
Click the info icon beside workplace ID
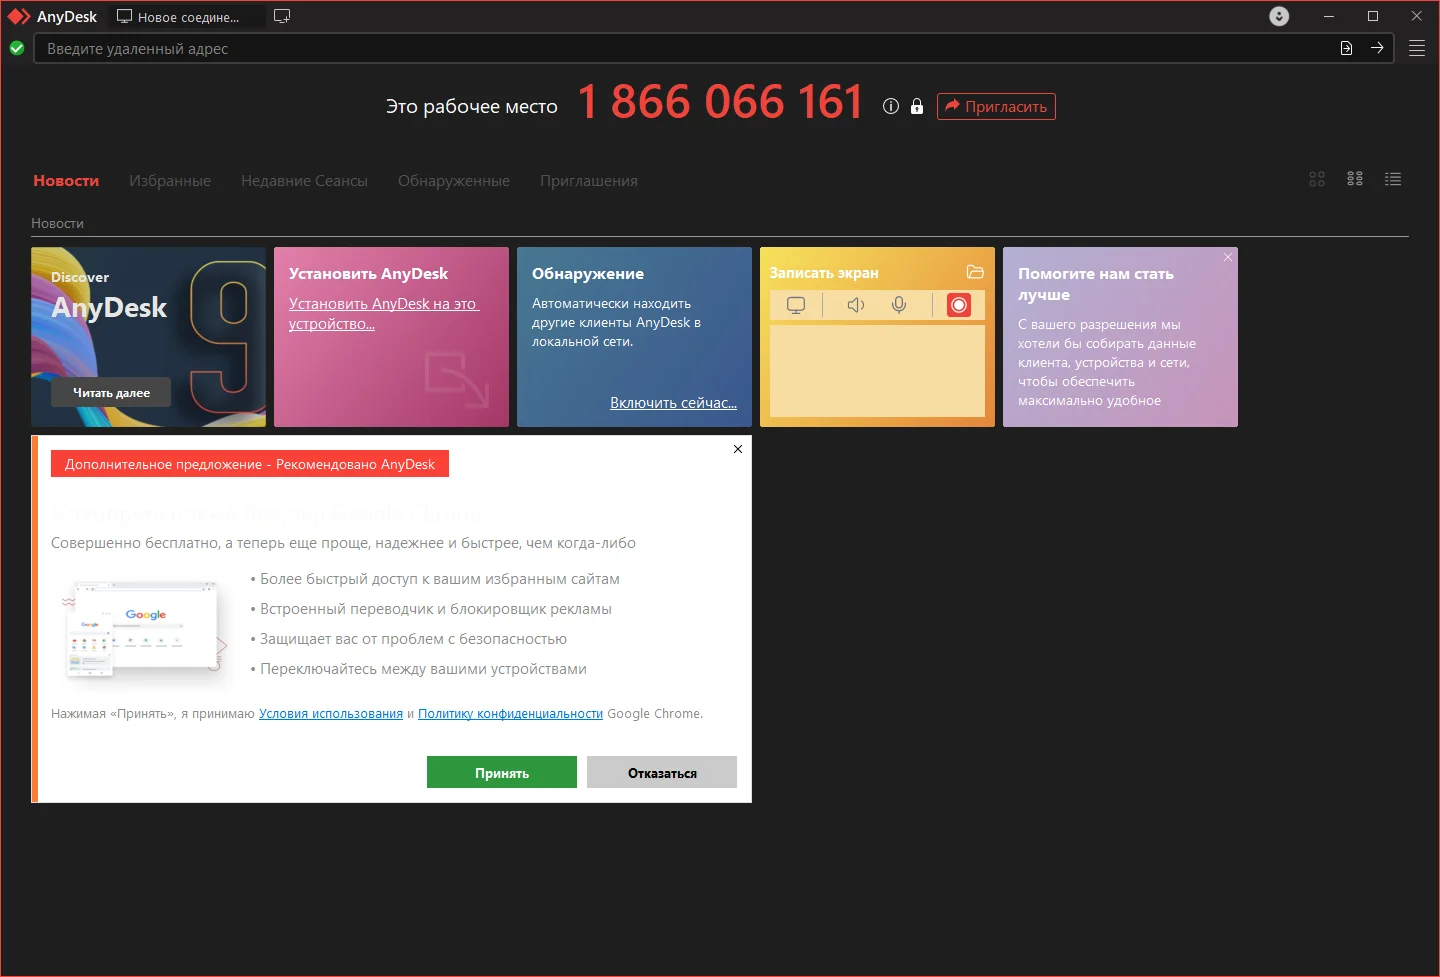(891, 106)
